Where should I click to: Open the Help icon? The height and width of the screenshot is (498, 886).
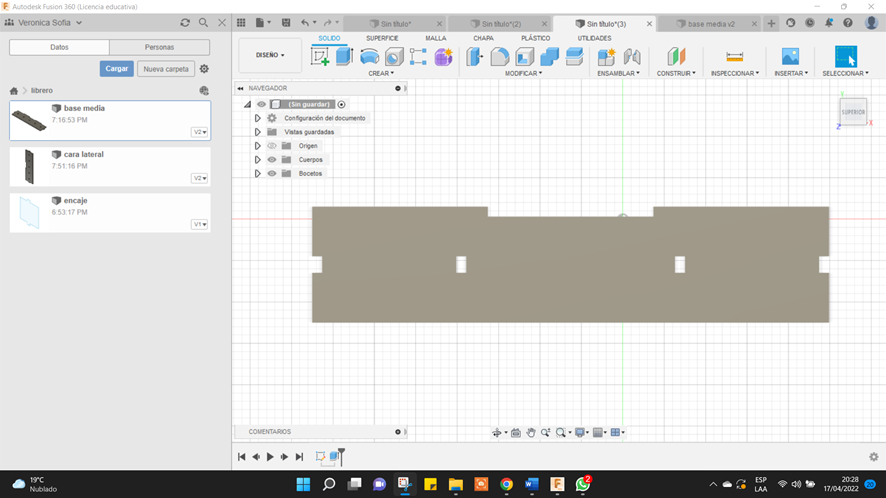(848, 23)
